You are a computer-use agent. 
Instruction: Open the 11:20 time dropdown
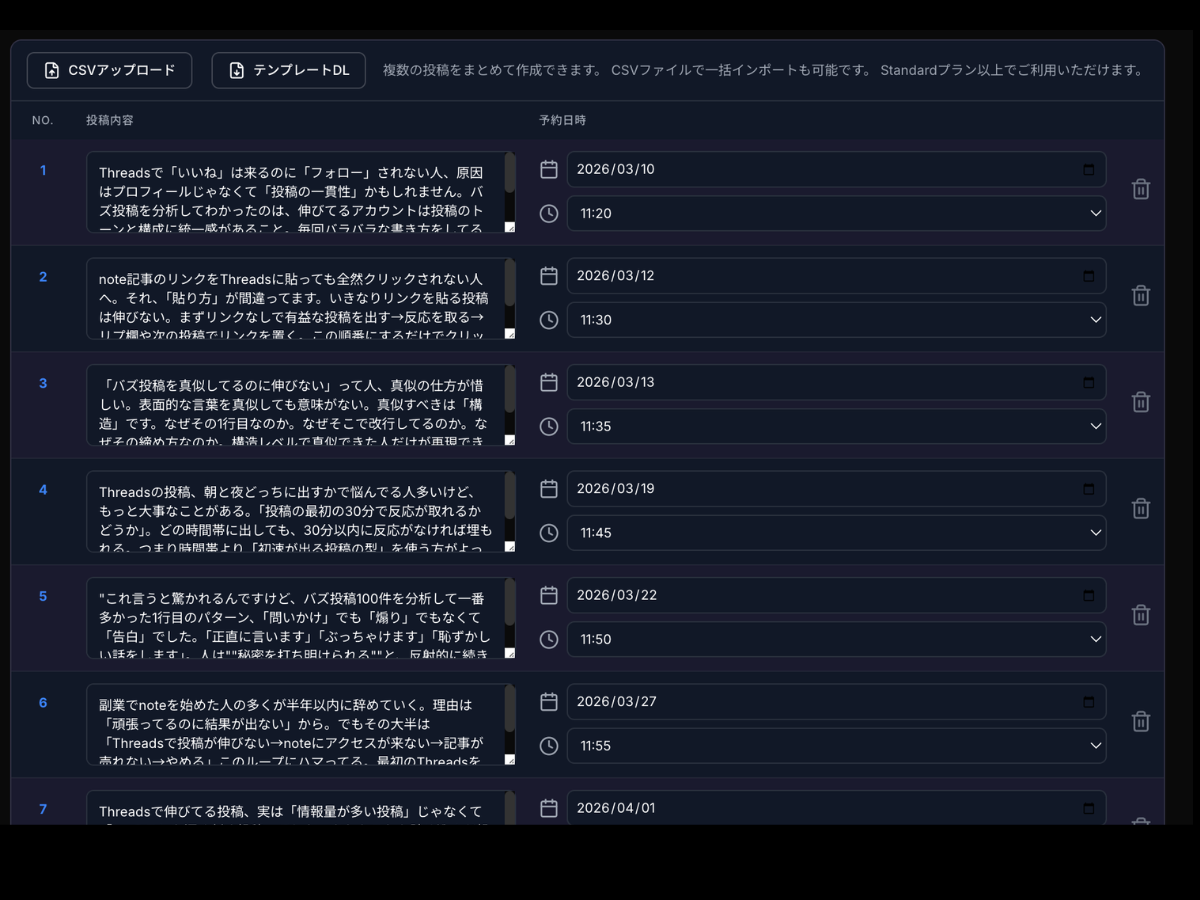[x=836, y=213]
